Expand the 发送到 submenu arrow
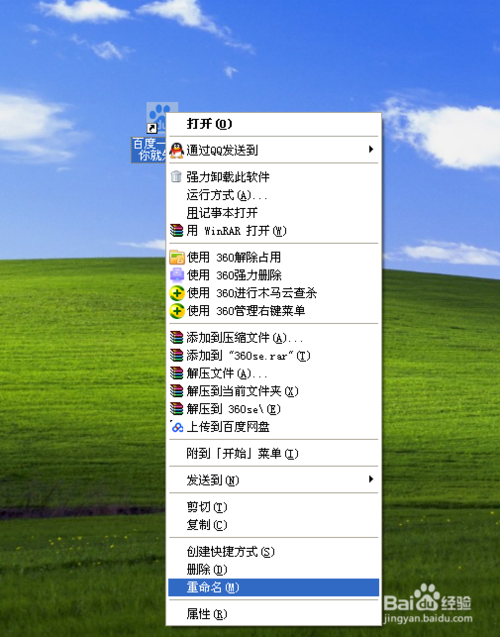This screenshot has height=637, width=500. click(371, 479)
